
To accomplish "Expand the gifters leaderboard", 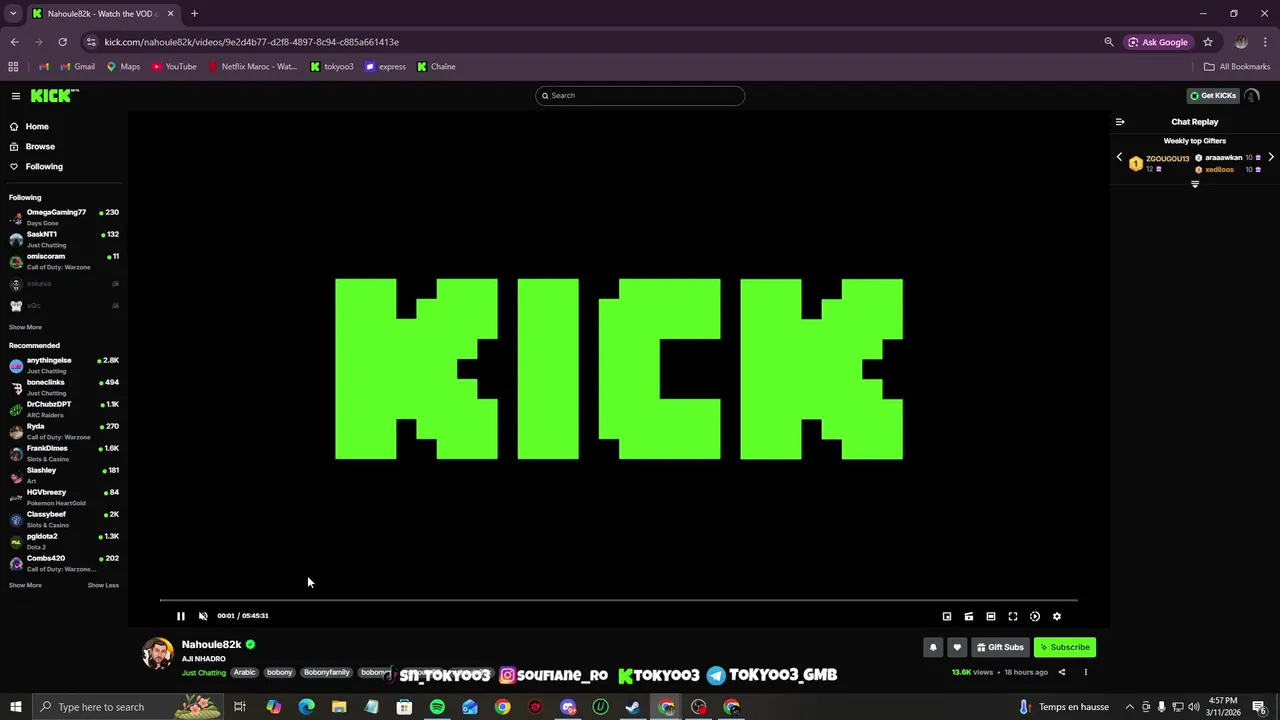I will click(1195, 185).
